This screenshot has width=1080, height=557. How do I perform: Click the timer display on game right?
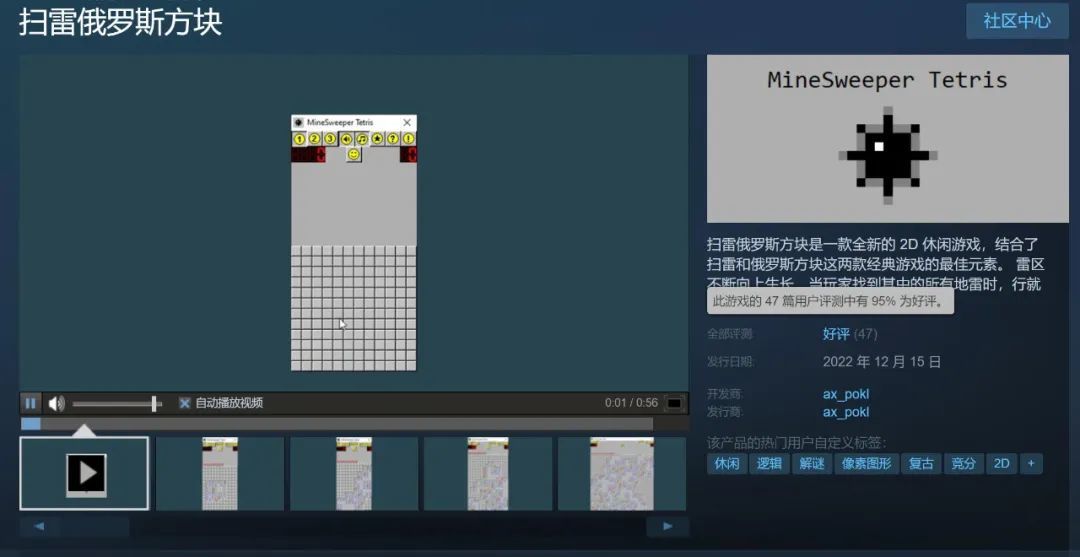408,155
